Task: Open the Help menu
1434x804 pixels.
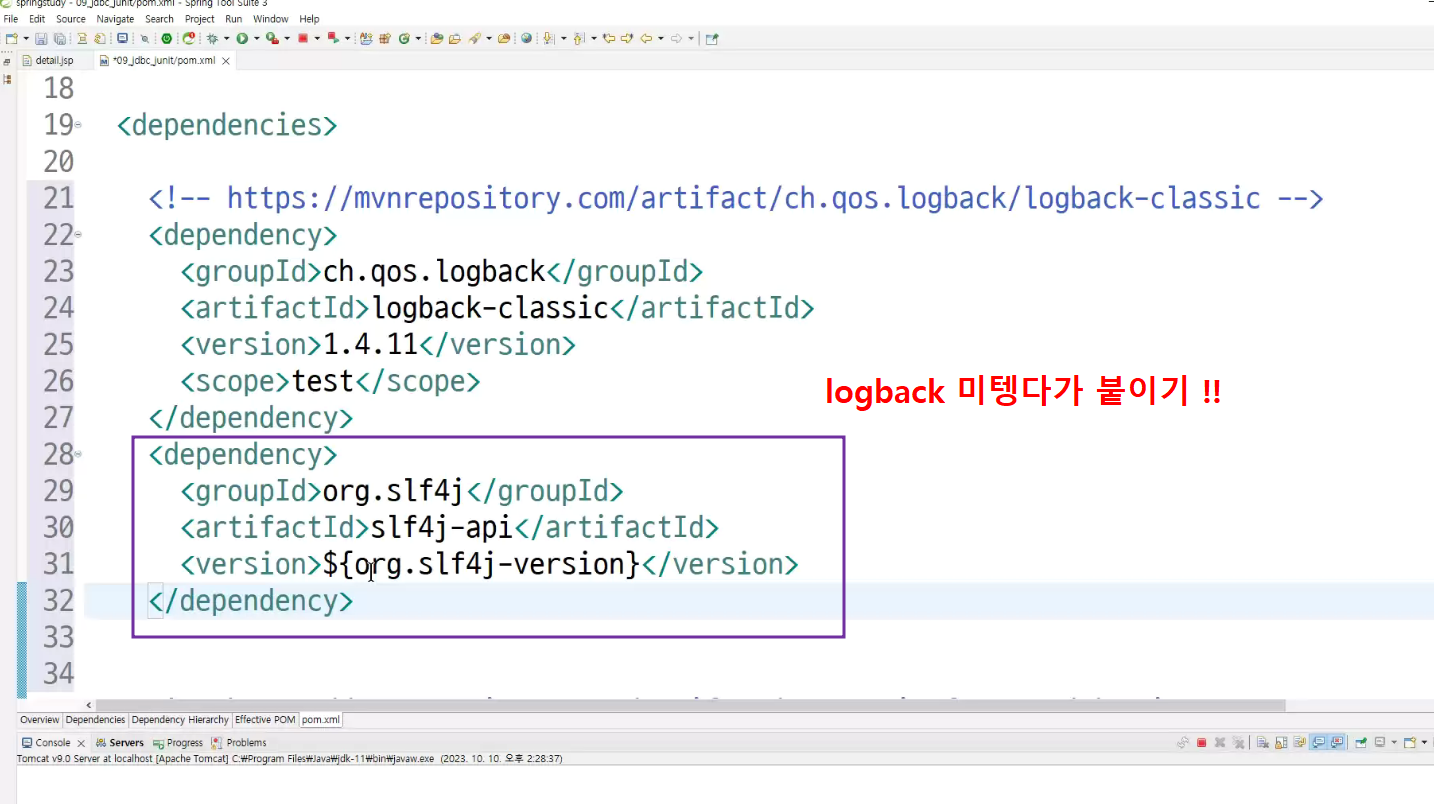Action: point(310,19)
